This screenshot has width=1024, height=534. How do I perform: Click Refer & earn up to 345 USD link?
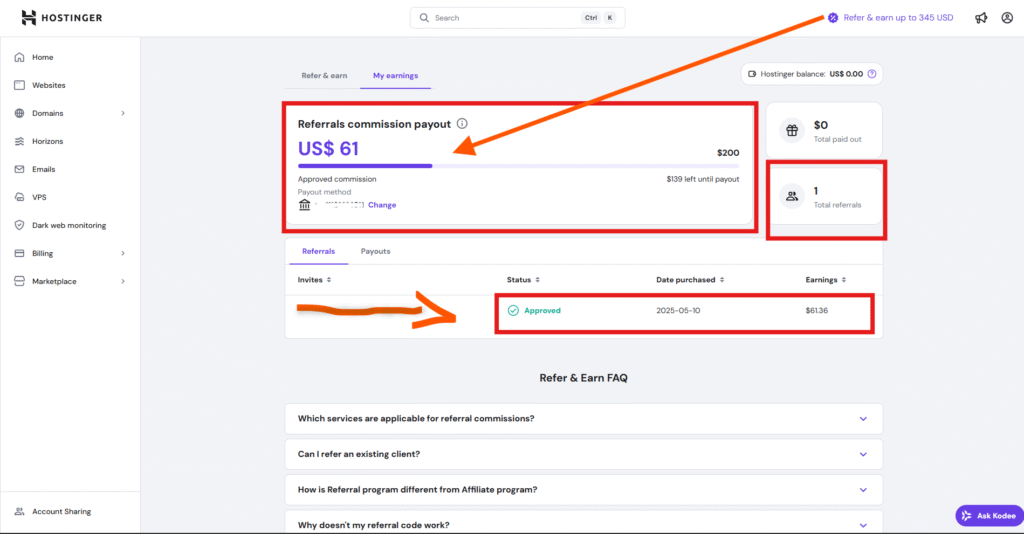pyautogui.click(x=898, y=18)
